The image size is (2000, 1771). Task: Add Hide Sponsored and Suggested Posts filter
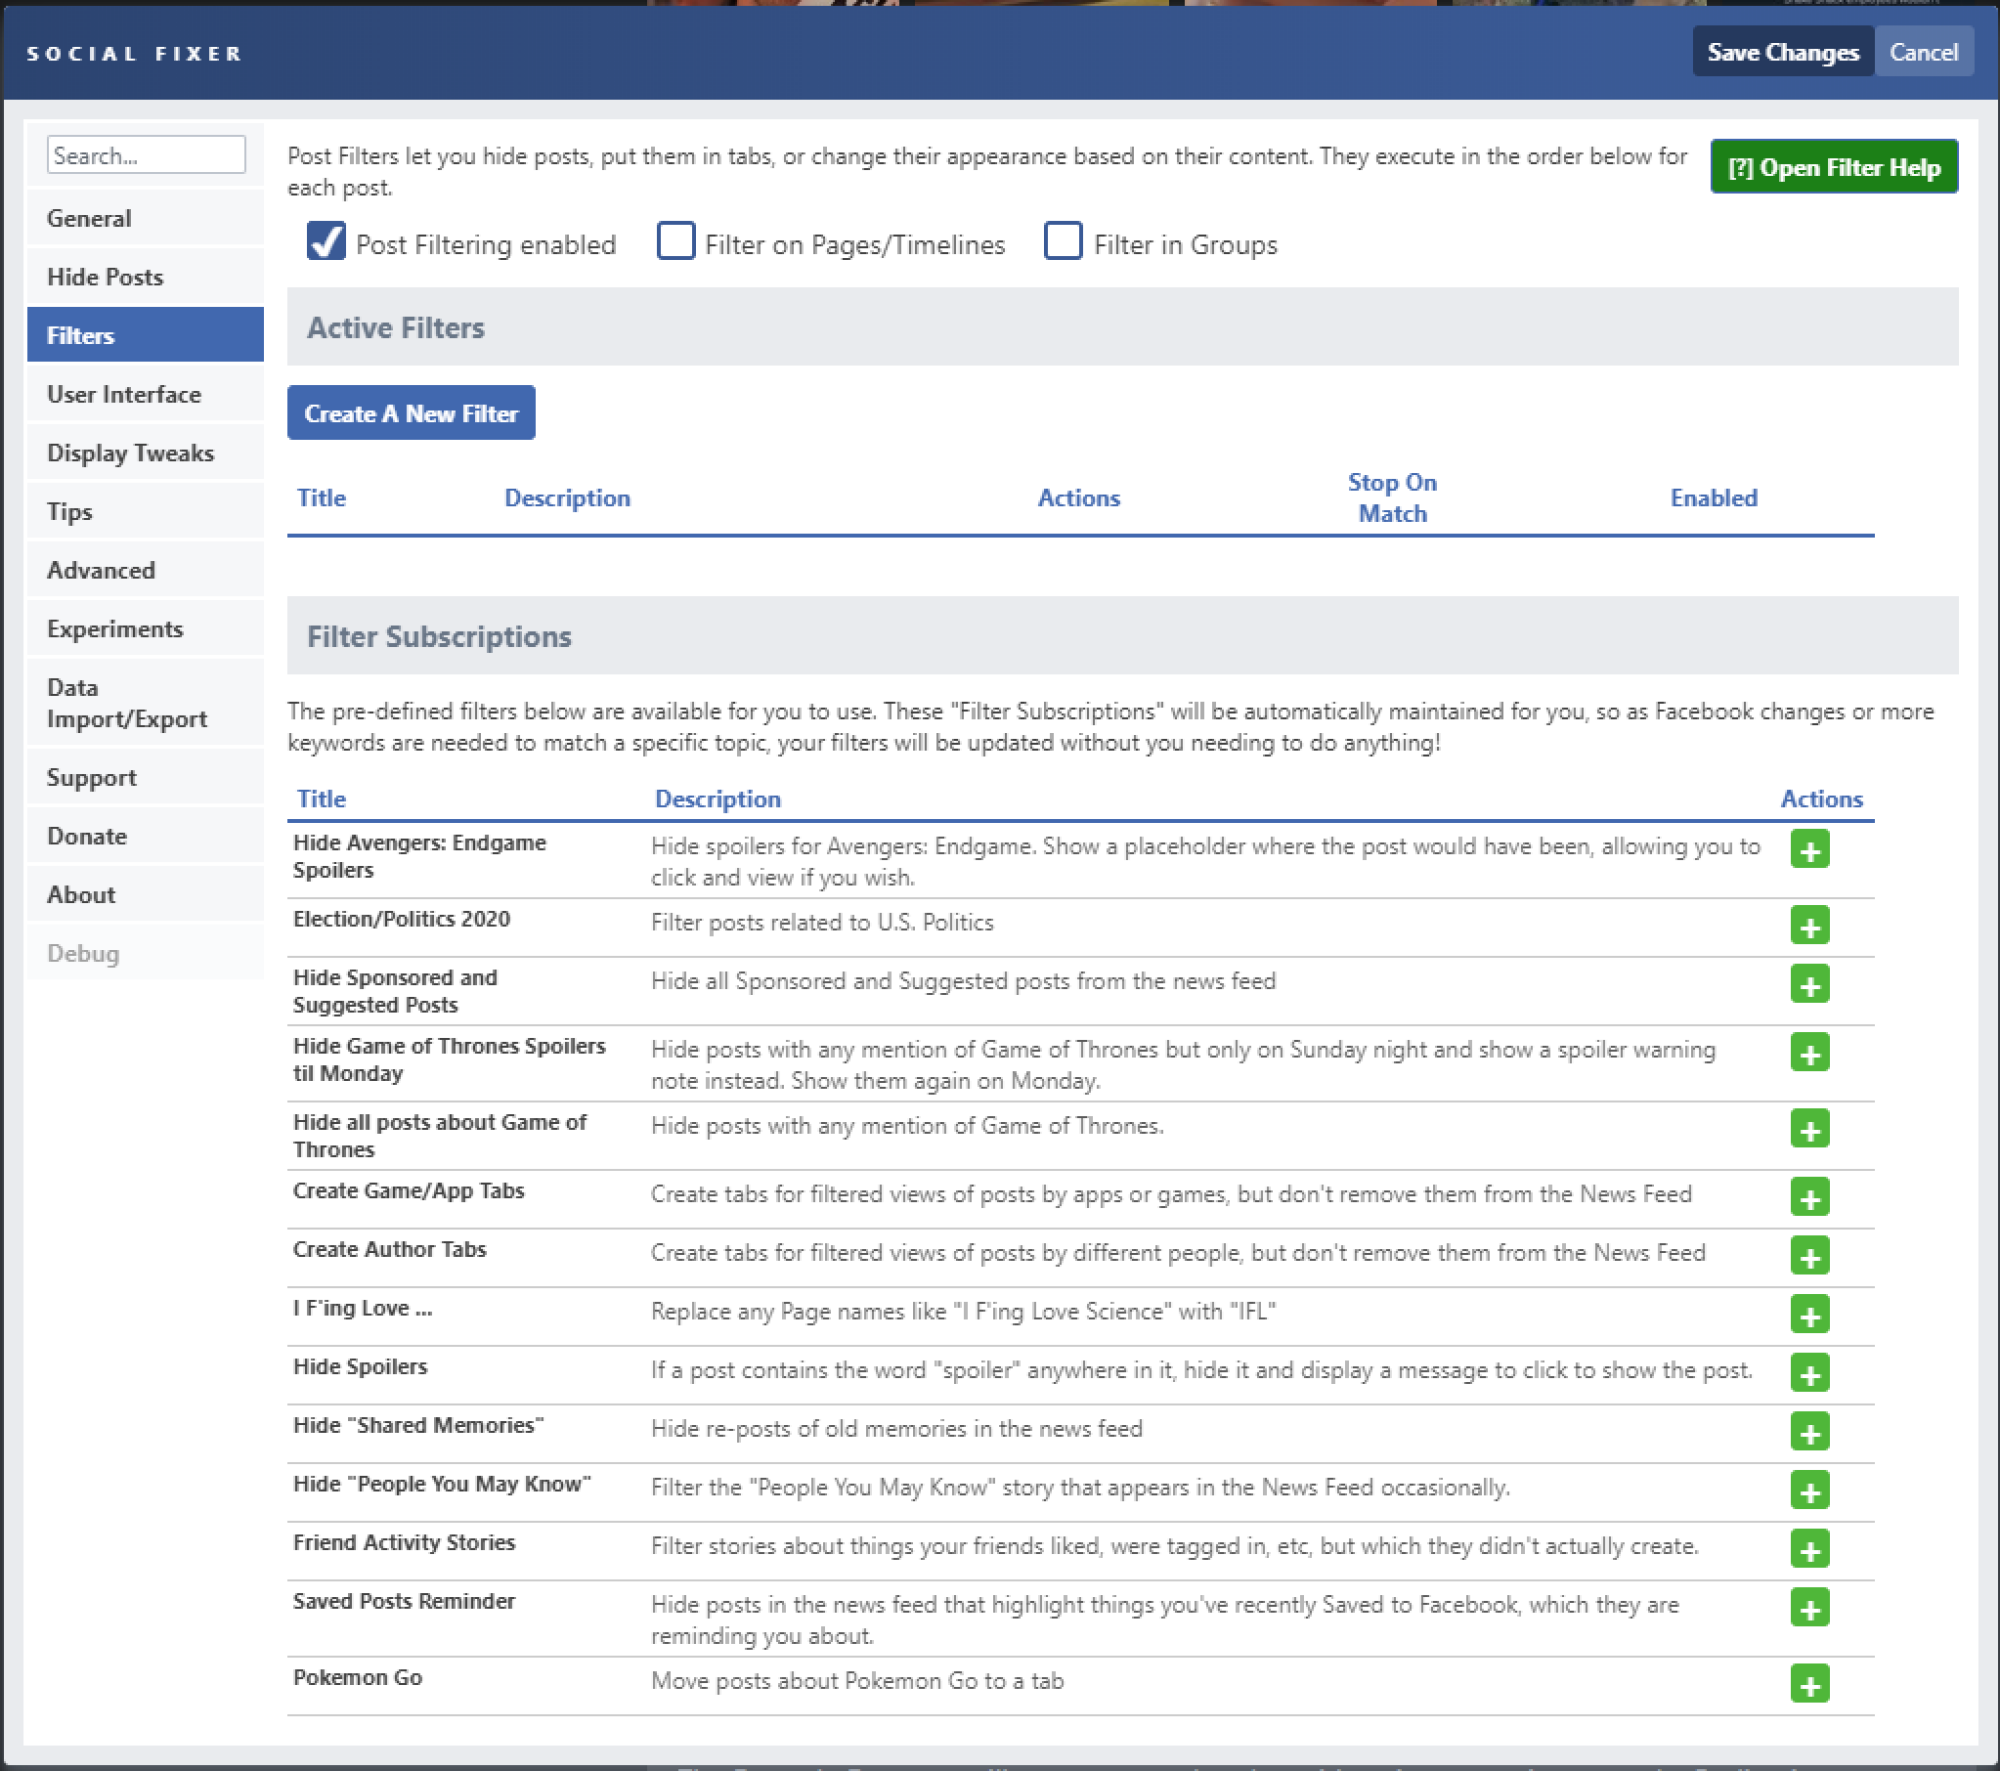1809,985
